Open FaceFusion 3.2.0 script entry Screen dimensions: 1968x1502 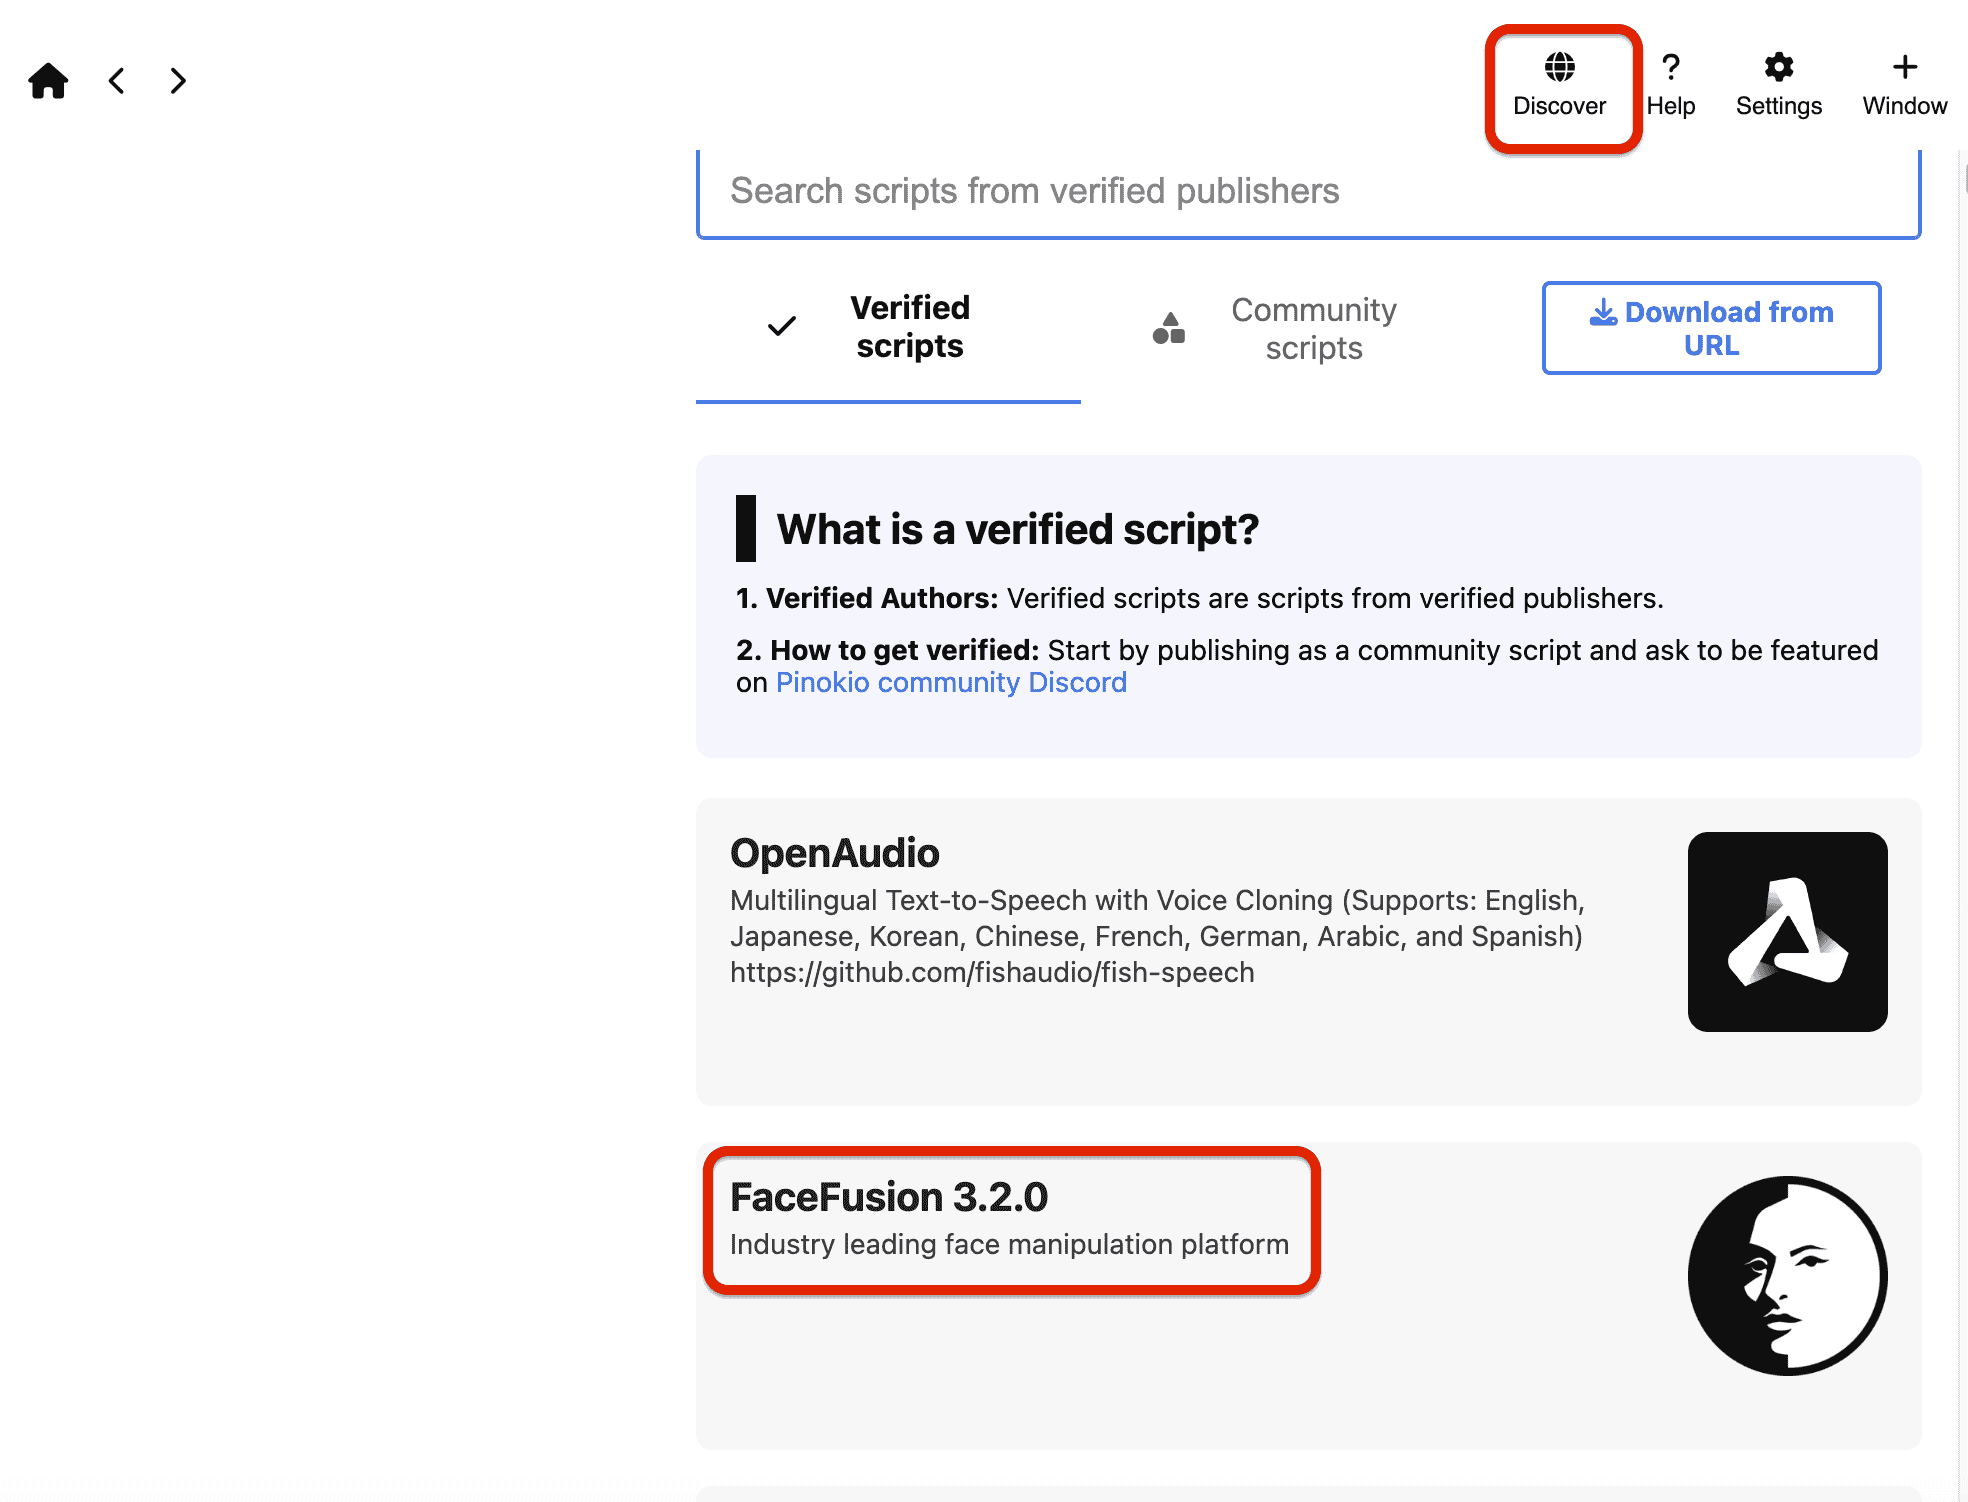889,1197
